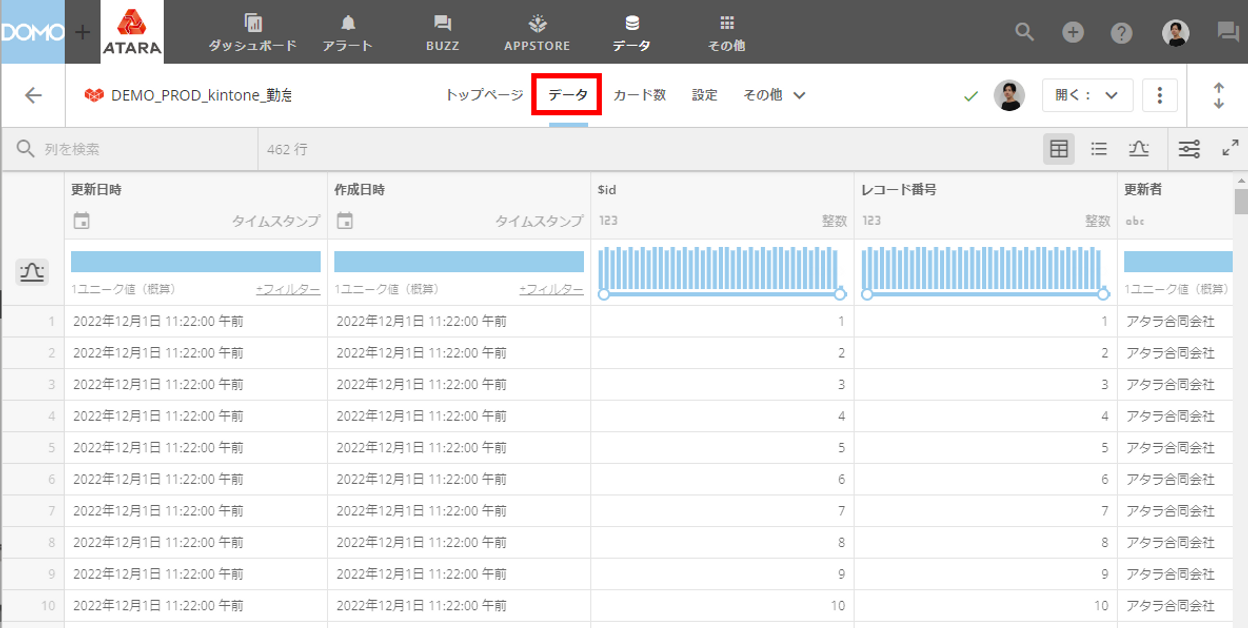Click the expand fullscreen arrows icon

pos(1231,148)
